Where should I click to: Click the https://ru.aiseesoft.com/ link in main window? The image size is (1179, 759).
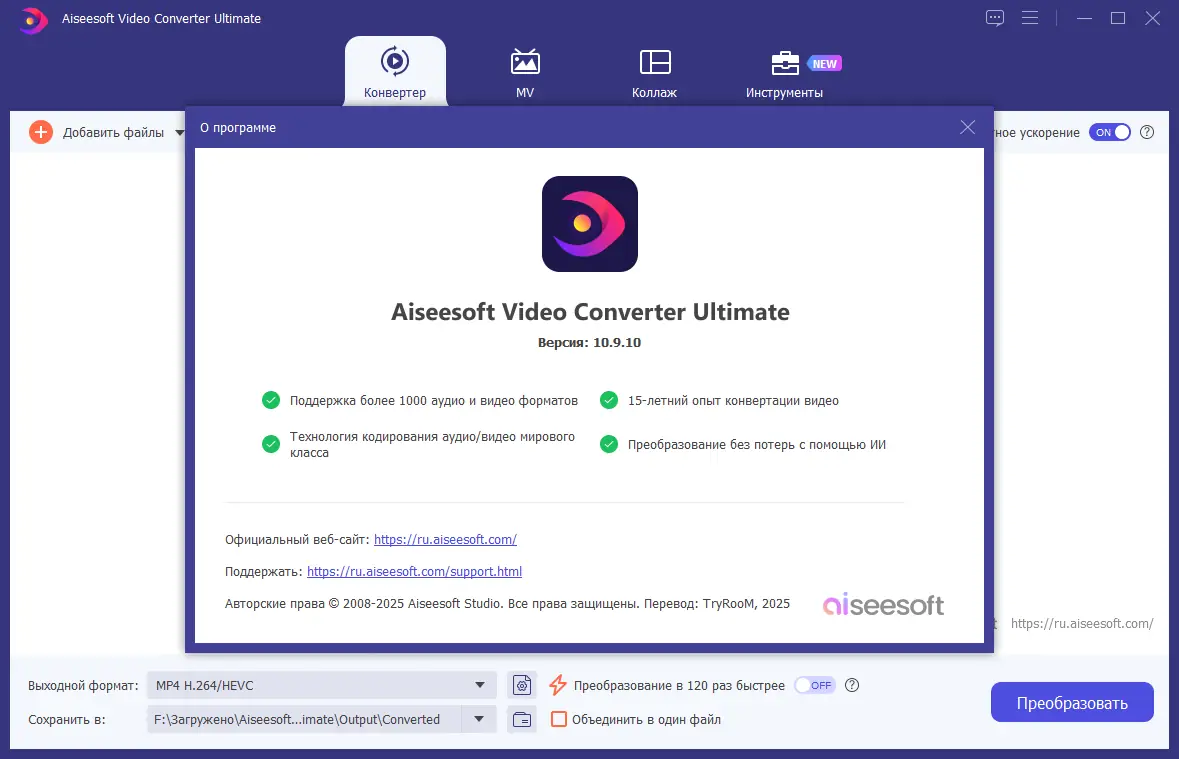(x=1082, y=624)
